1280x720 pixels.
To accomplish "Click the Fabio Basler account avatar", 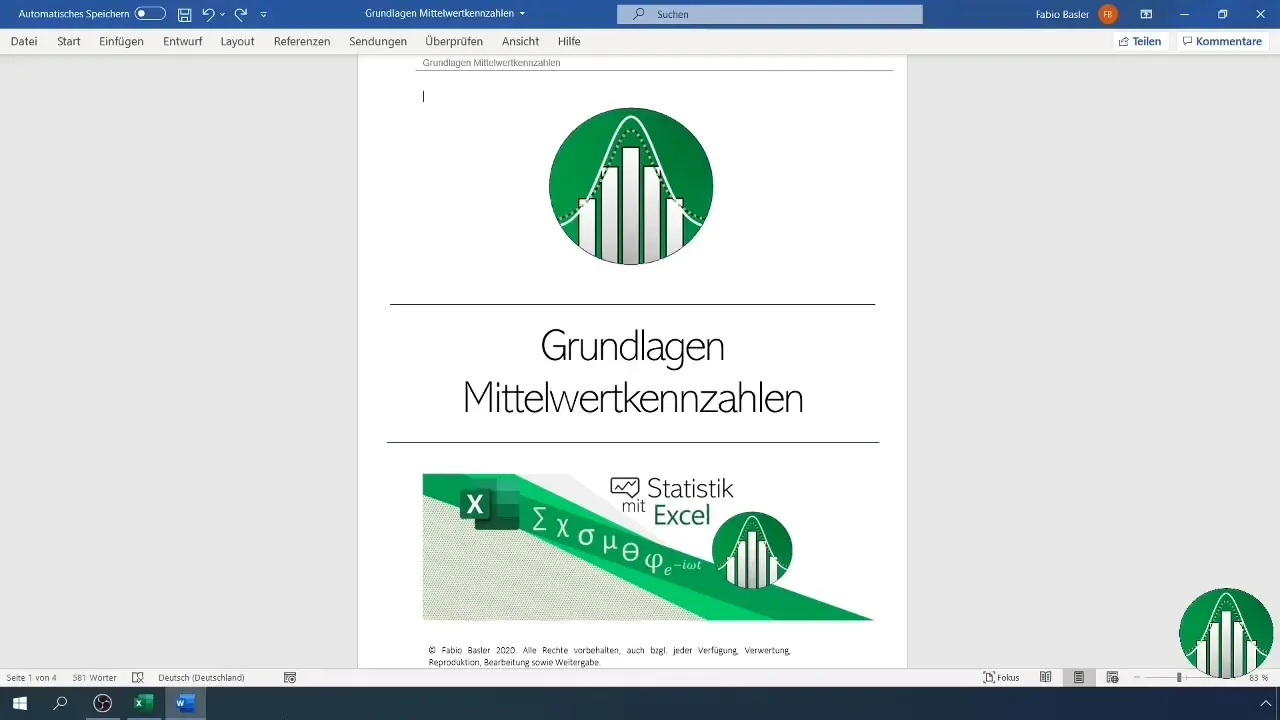I will click(1107, 14).
